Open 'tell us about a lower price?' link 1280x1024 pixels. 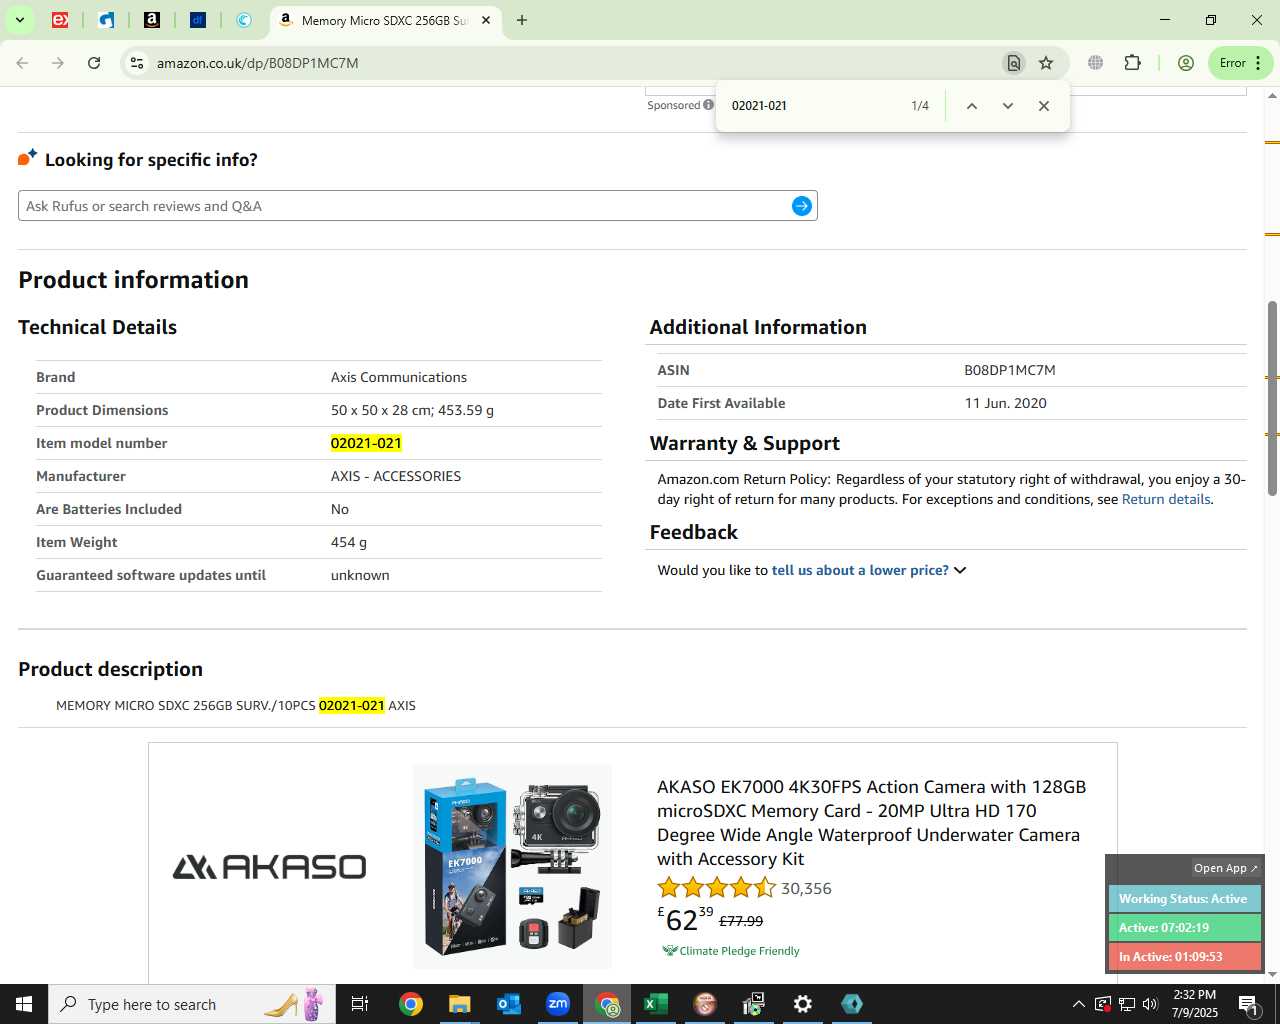coord(860,570)
